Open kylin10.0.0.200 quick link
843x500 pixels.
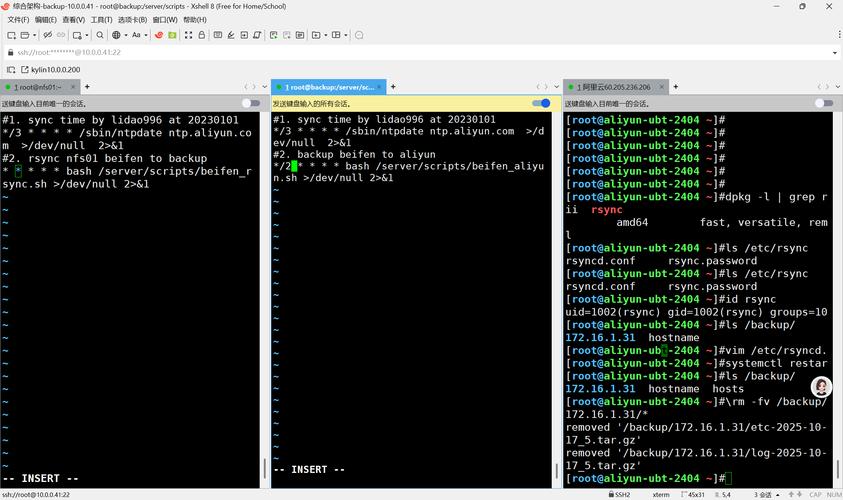tap(51, 69)
